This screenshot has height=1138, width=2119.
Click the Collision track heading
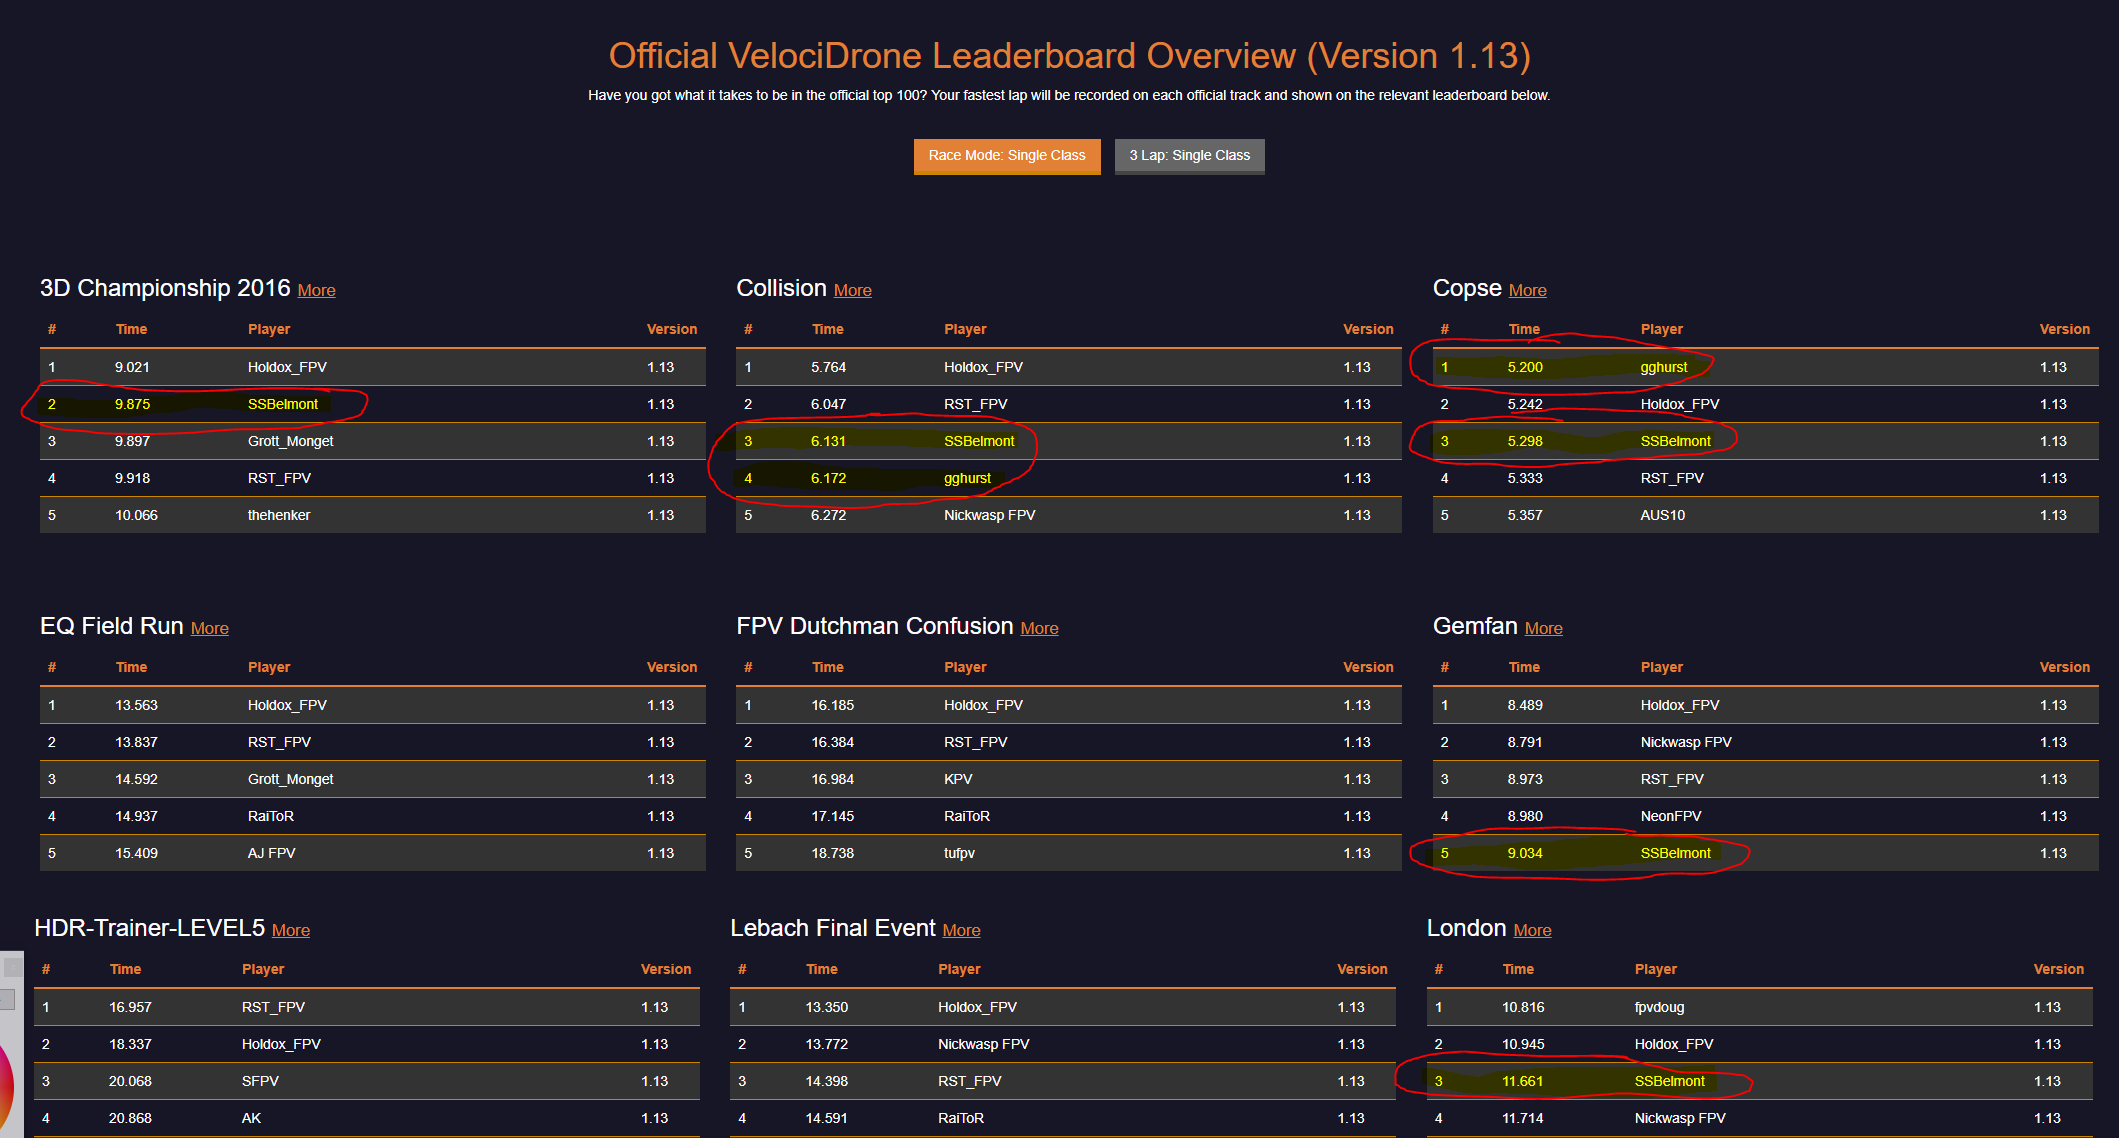[781, 288]
